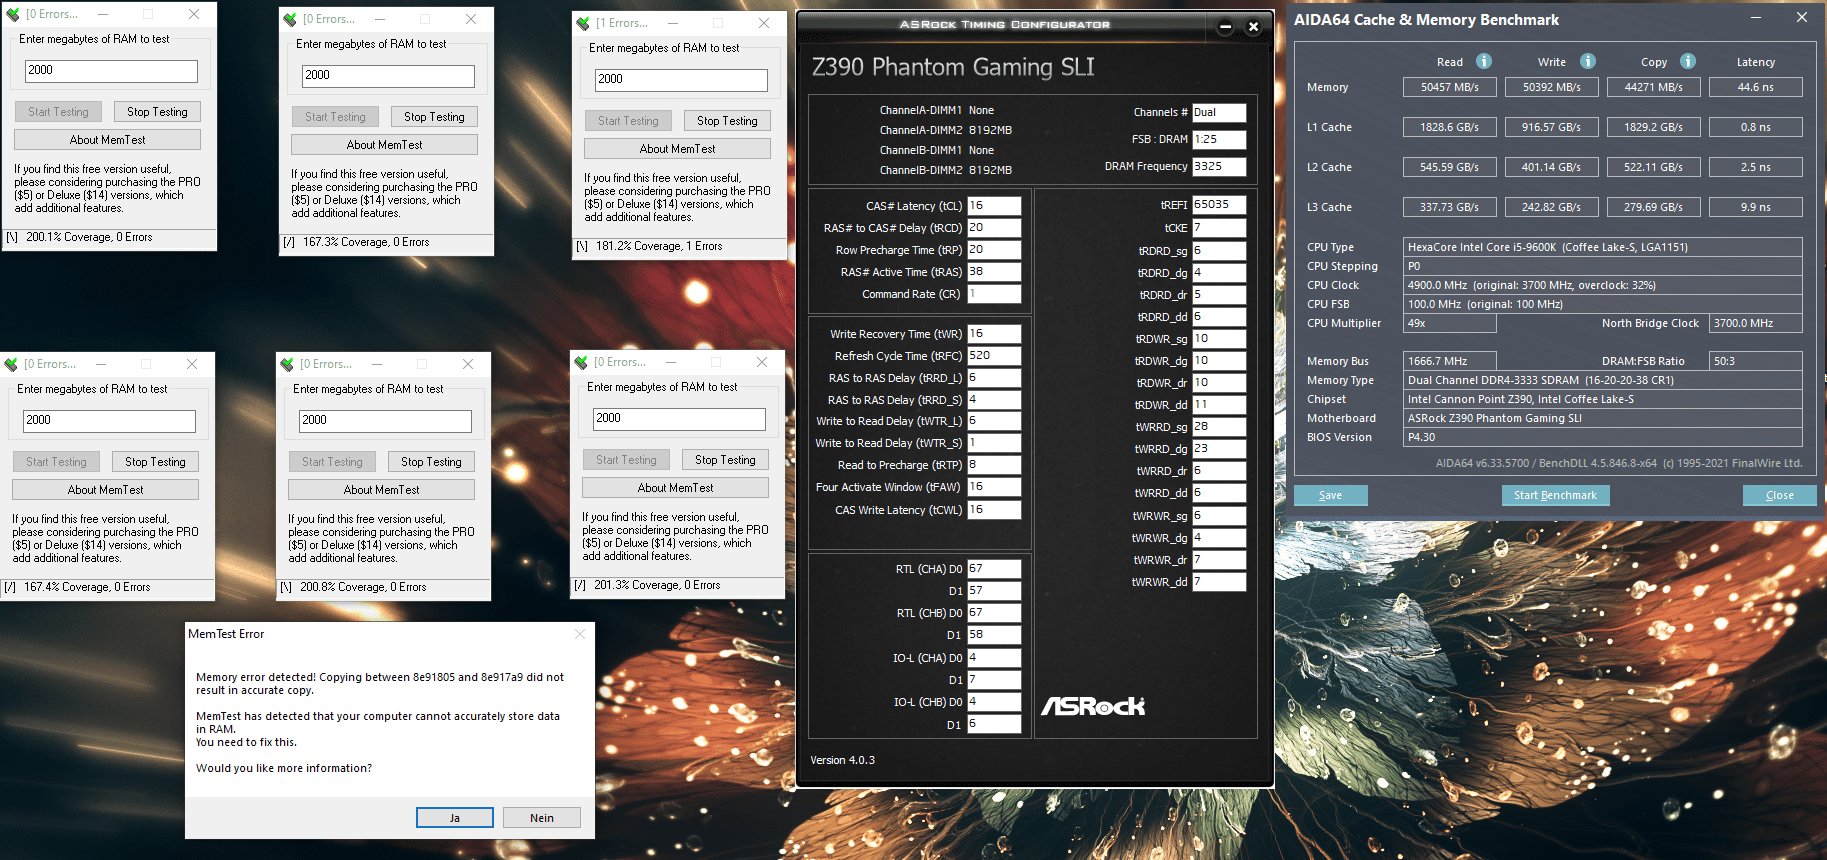Click Close button in AIDA64 benchmark window
The height and width of the screenshot is (860, 1827).
pyautogui.click(x=1779, y=495)
